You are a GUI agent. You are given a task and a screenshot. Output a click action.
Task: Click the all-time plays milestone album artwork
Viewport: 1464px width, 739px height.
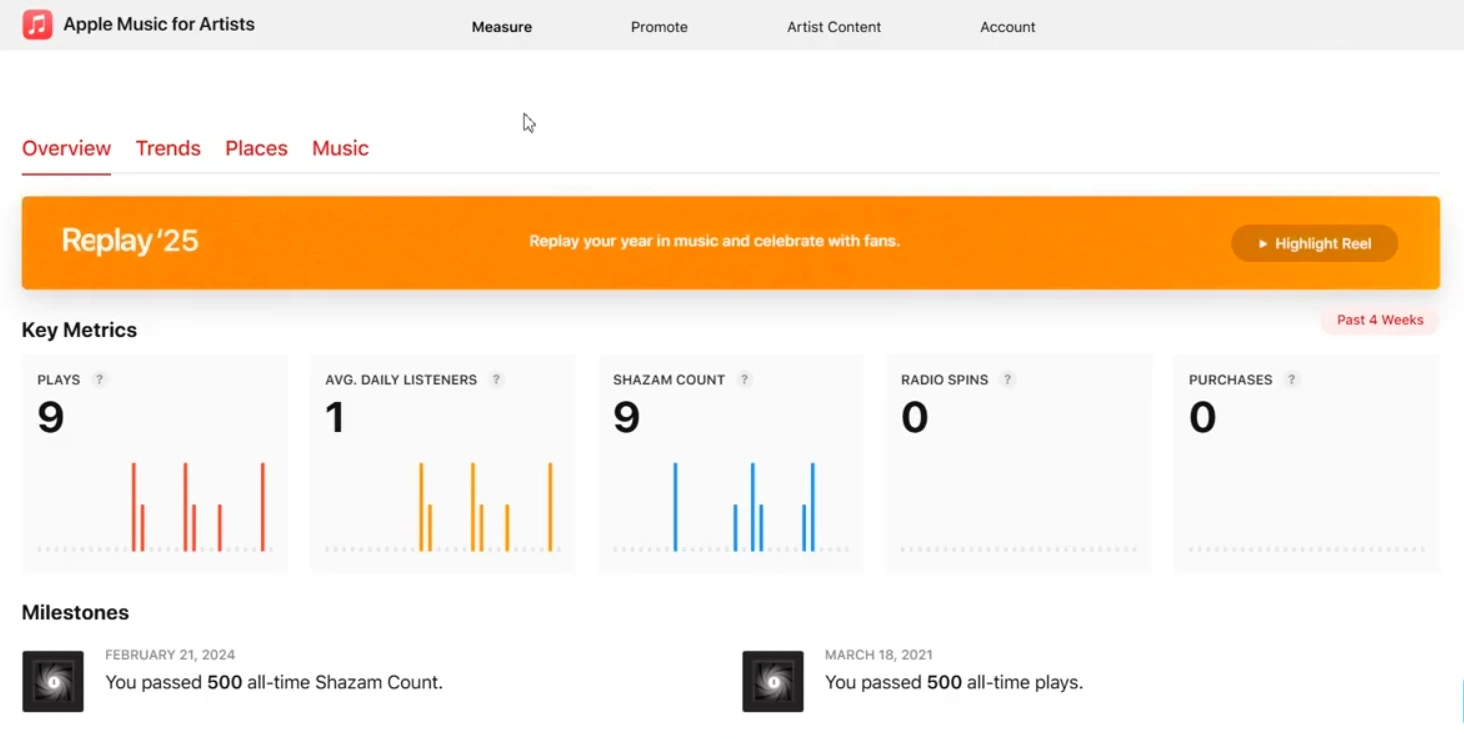tap(773, 682)
